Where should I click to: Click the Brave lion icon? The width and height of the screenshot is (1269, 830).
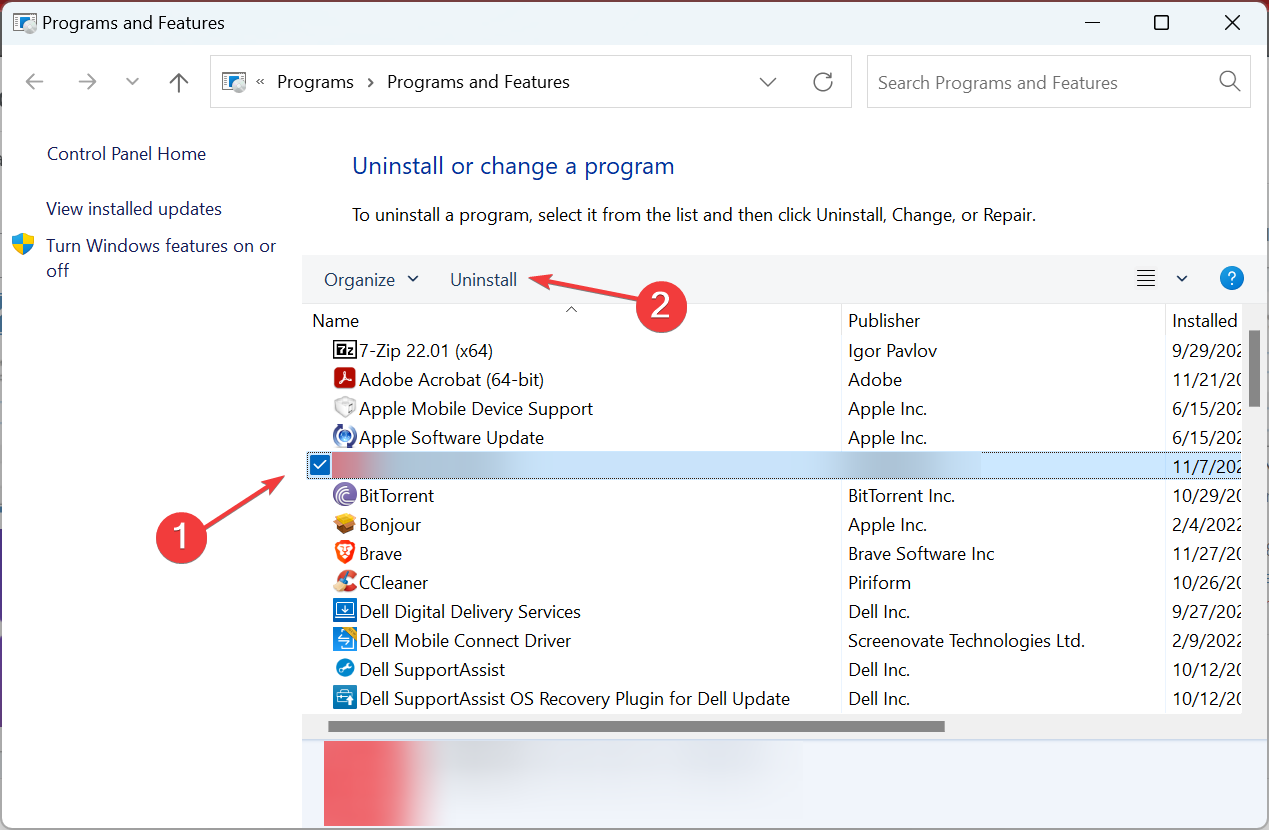click(x=344, y=553)
